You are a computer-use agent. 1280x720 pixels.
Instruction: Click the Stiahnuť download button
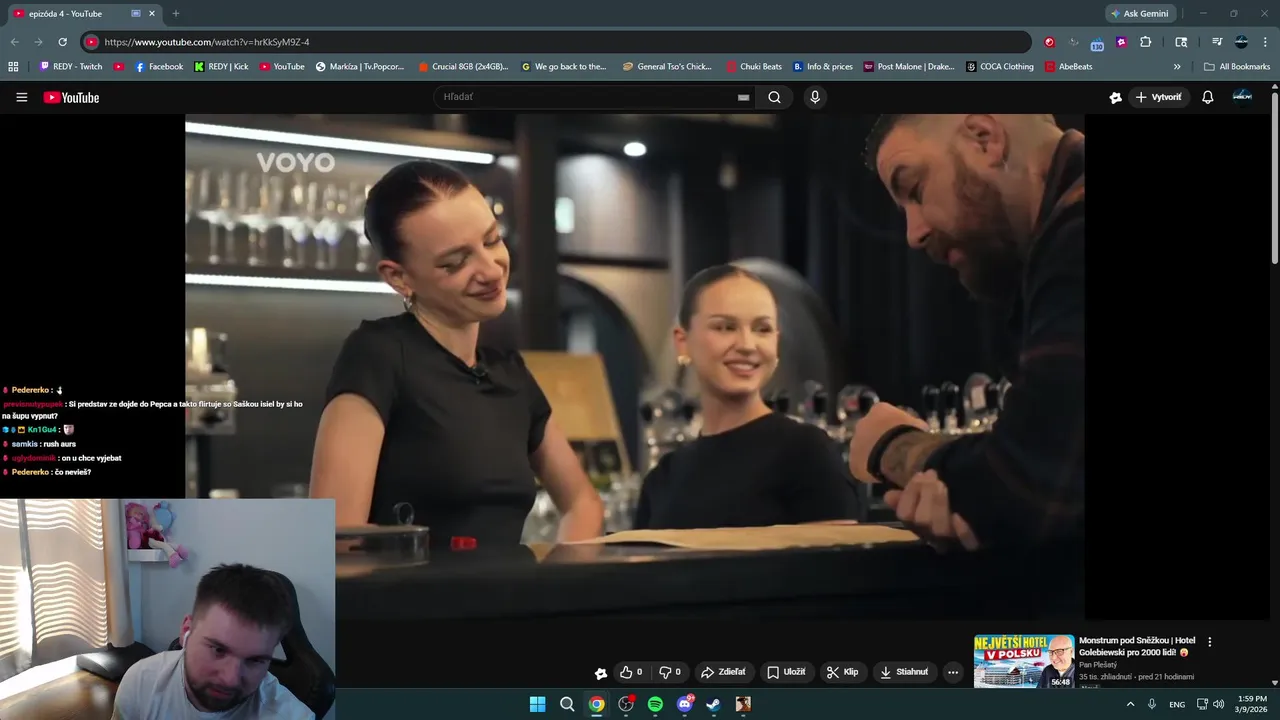tap(904, 672)
